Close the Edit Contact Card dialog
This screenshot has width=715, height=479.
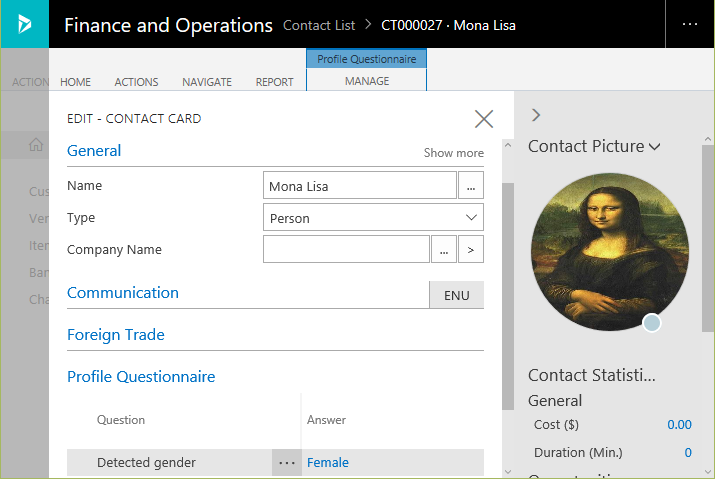[x=484, y=119]
